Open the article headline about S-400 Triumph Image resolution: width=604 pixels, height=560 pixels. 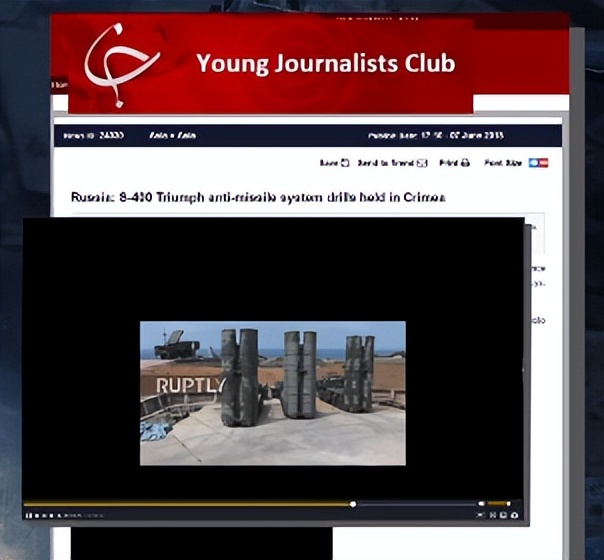[x=258, y=198]
